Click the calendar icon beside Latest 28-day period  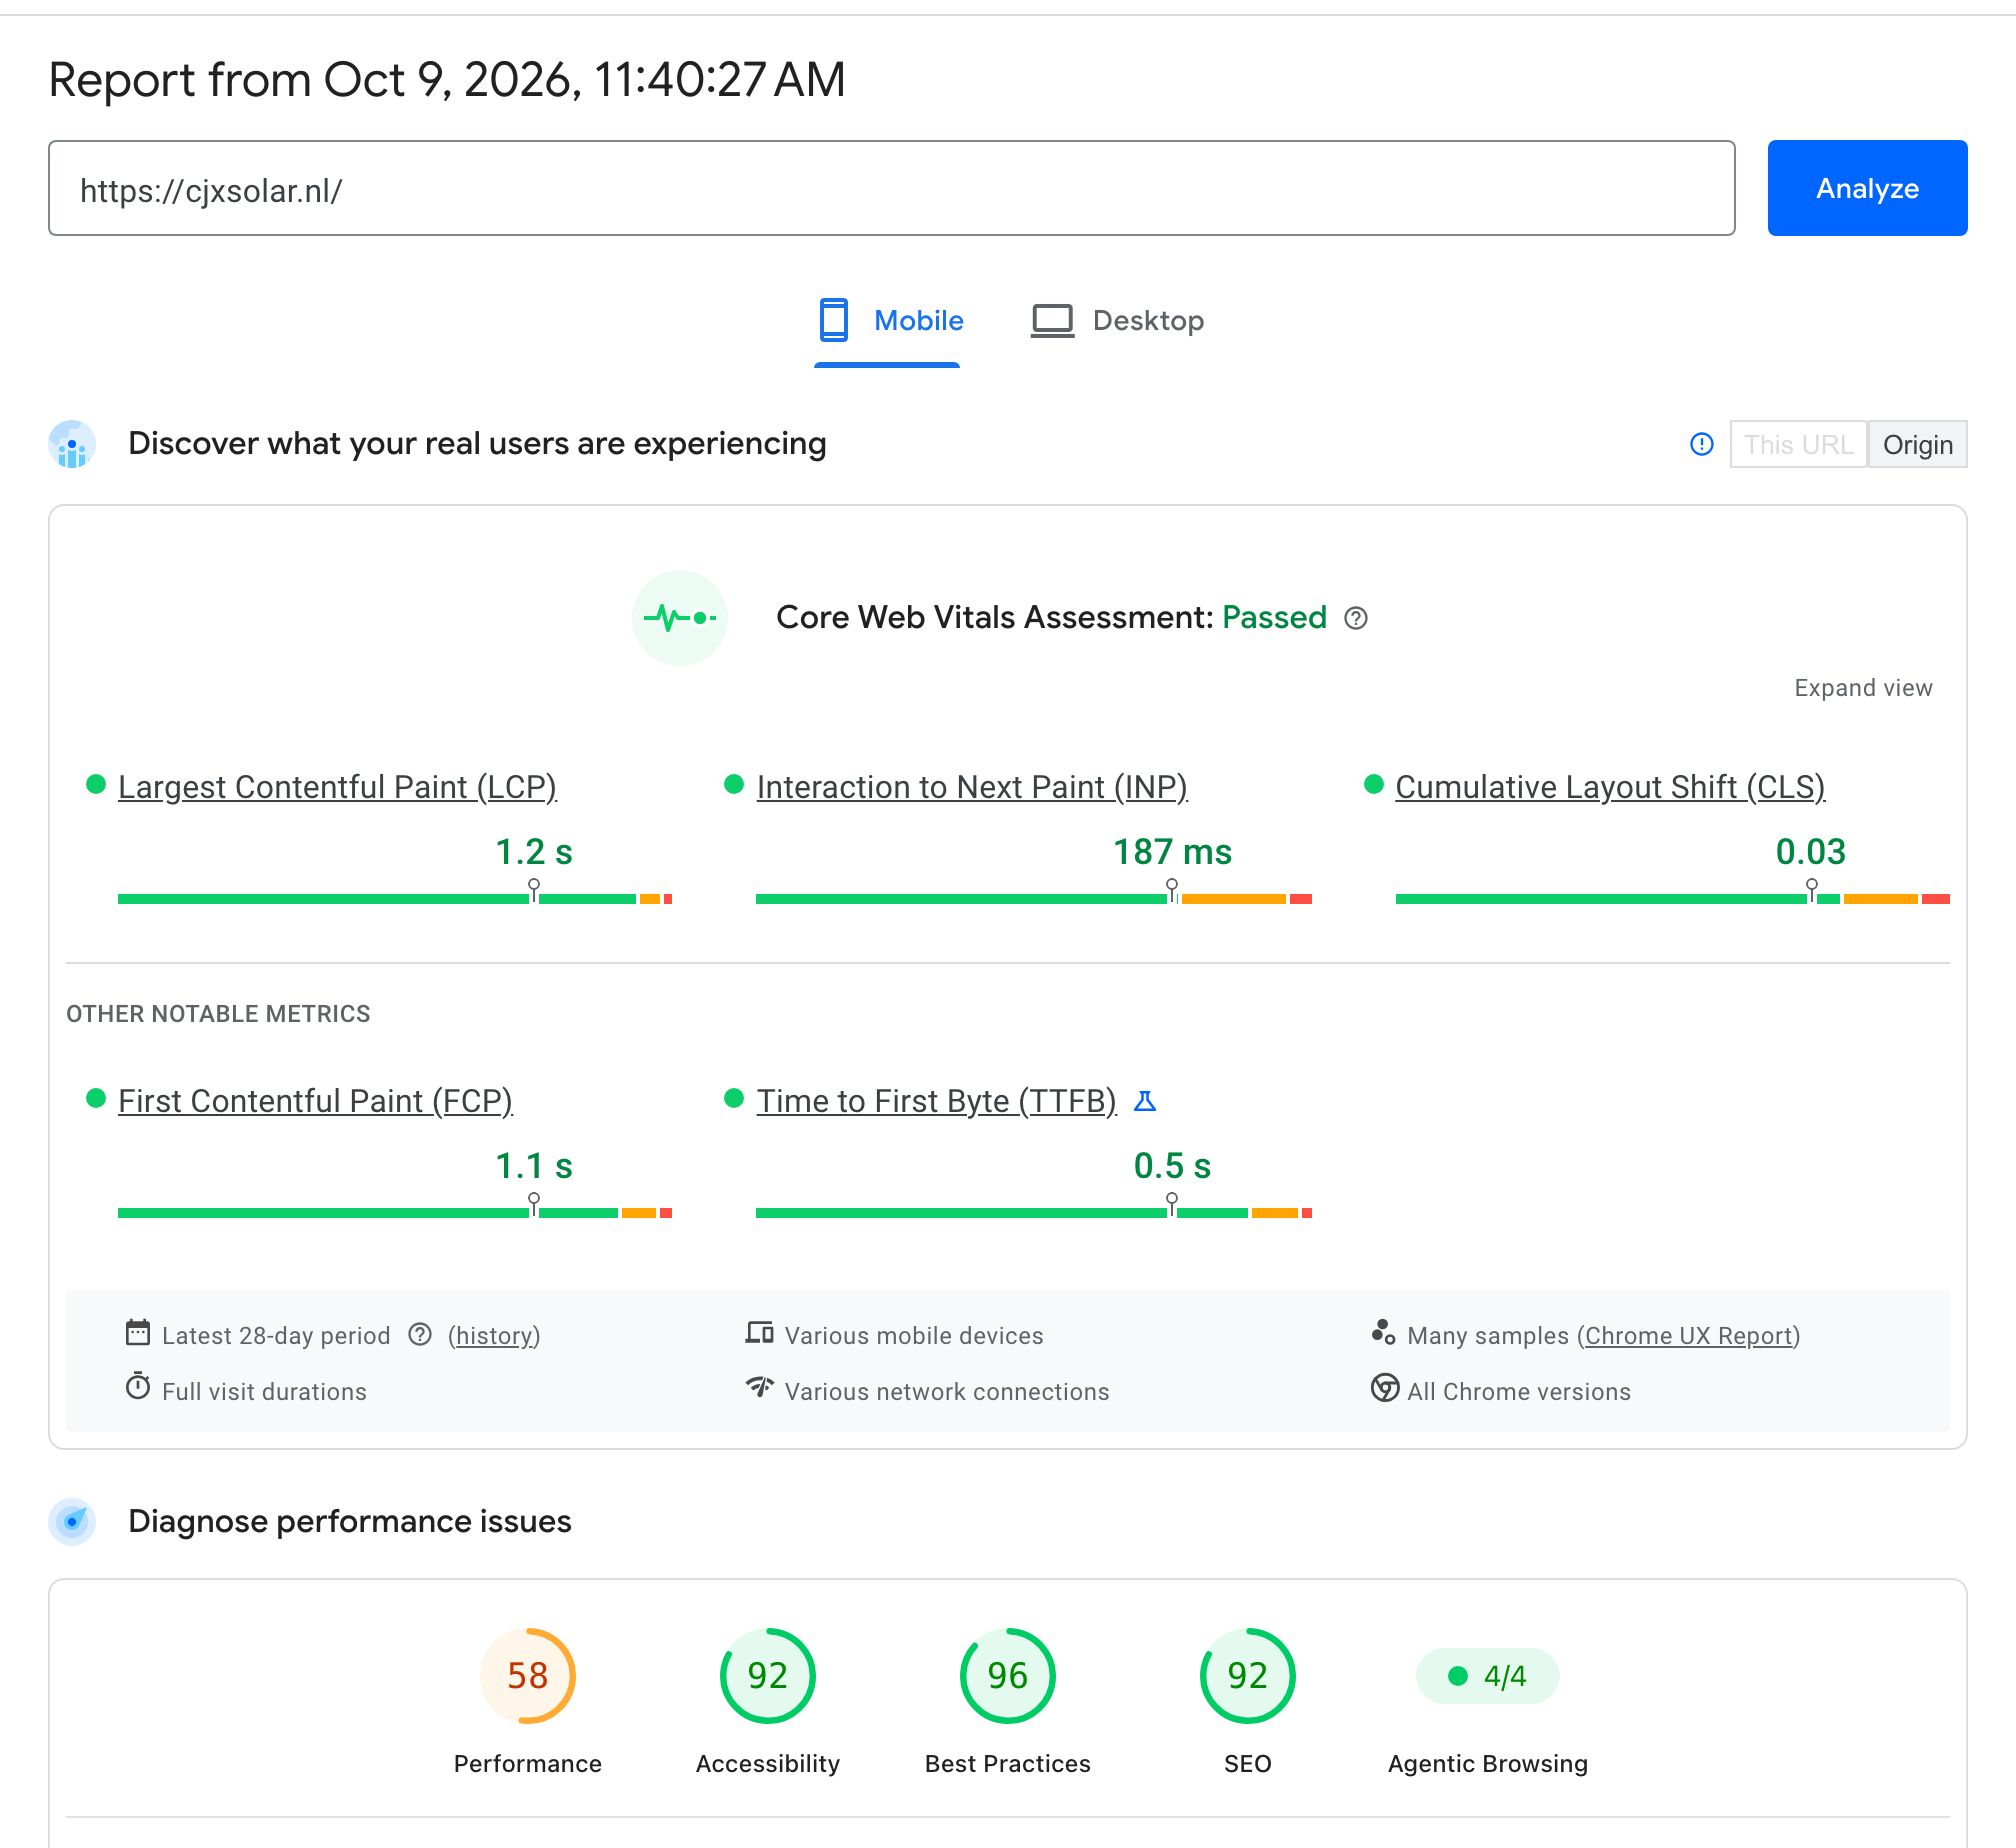[138, 1333]
